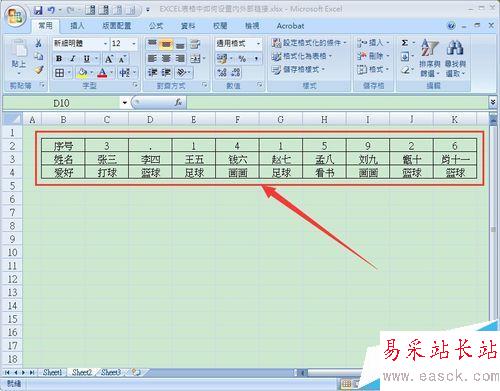Increase the indent
This screenshot has height=391, width=500.
coord(166,72)
